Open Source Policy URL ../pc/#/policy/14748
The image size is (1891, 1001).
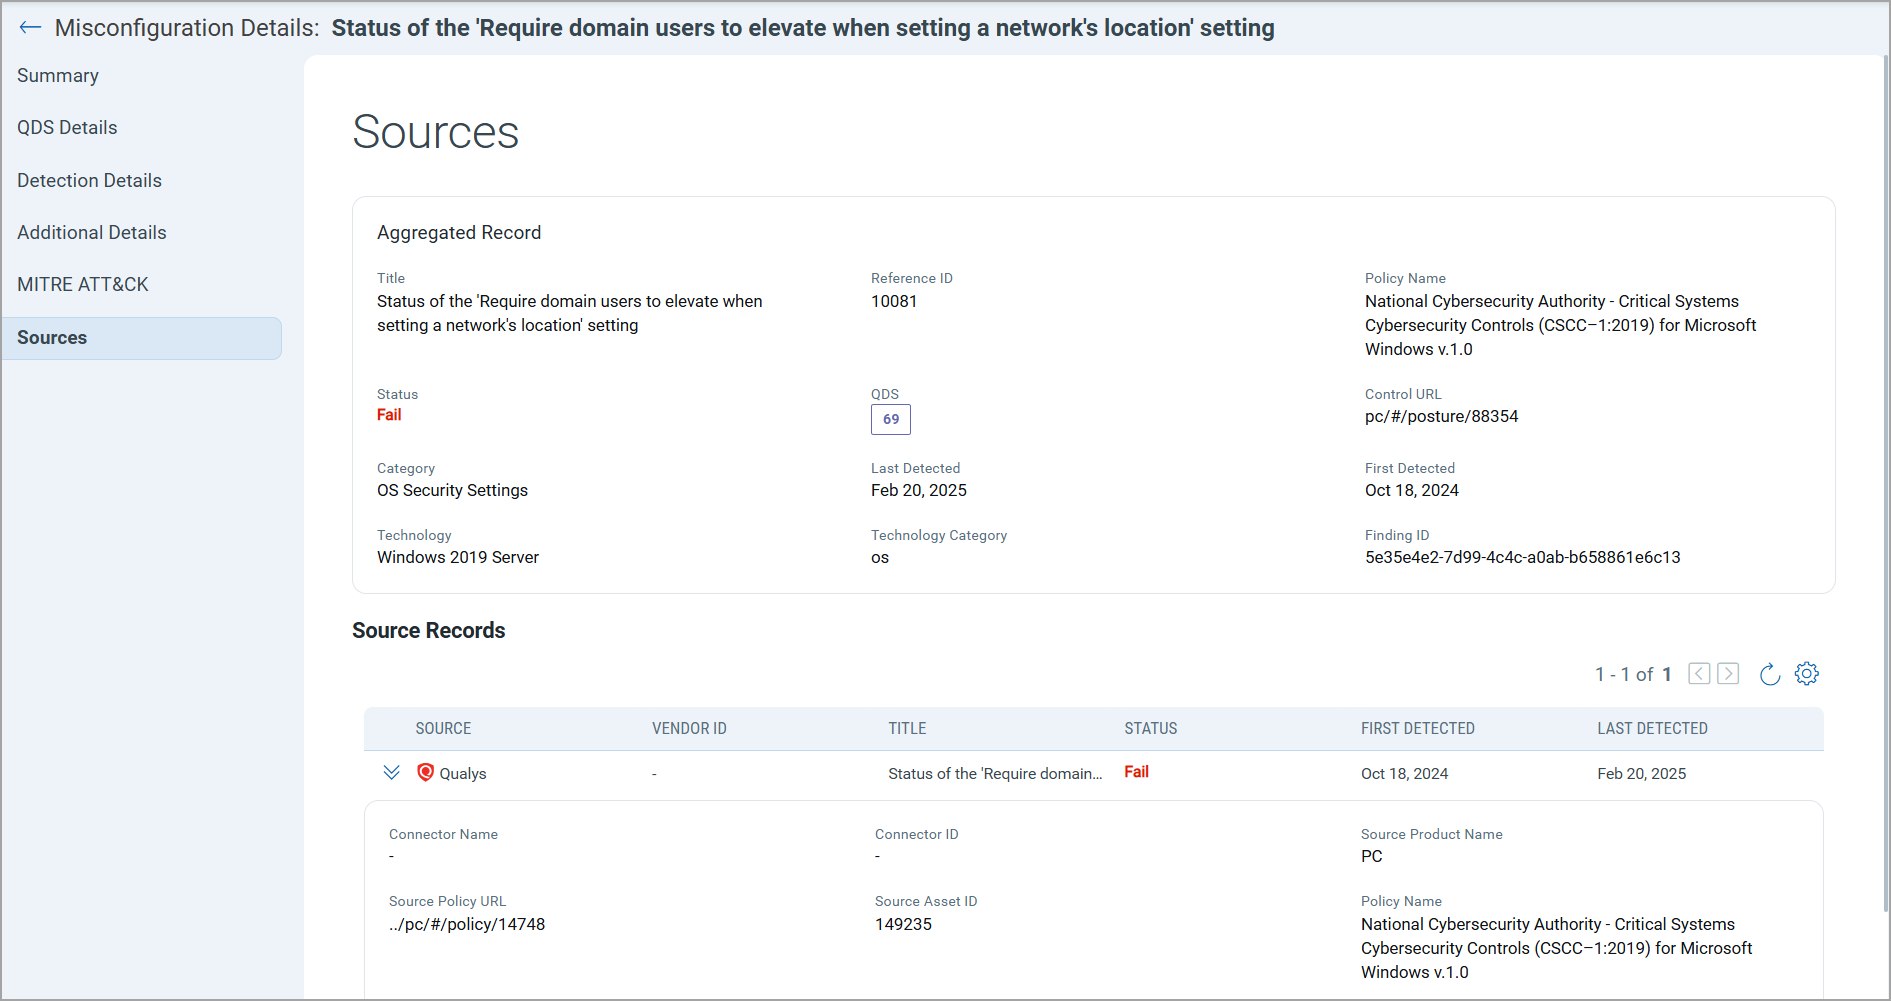[467, 925]
